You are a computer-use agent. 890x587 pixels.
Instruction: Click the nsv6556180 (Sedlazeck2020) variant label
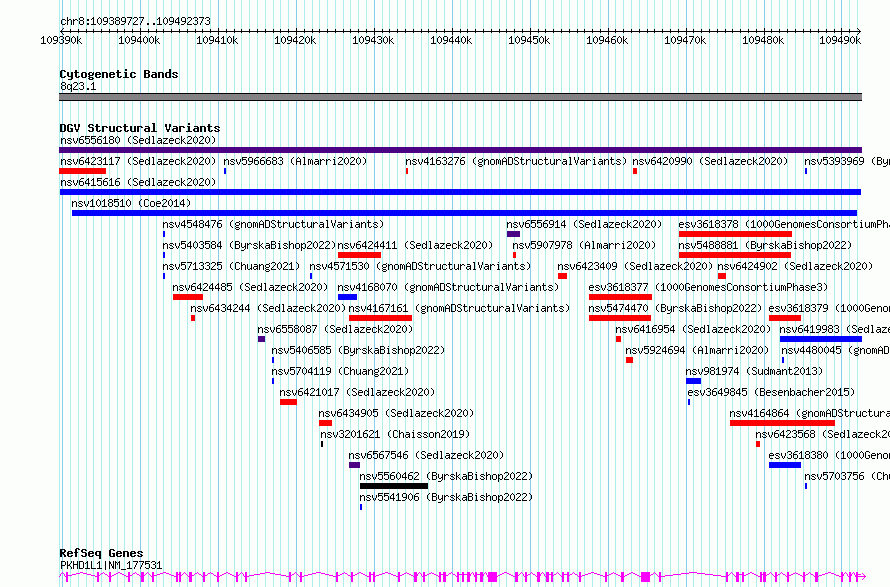coord(138,140)
